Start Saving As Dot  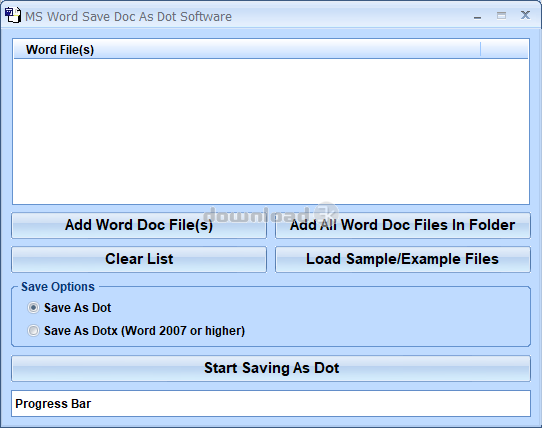[271, 368]
